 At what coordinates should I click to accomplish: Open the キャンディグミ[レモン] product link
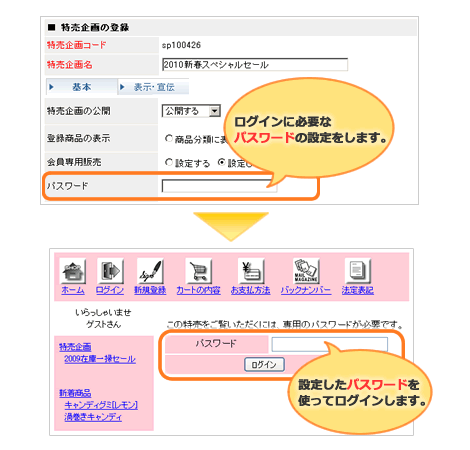(x=101, y=405)
